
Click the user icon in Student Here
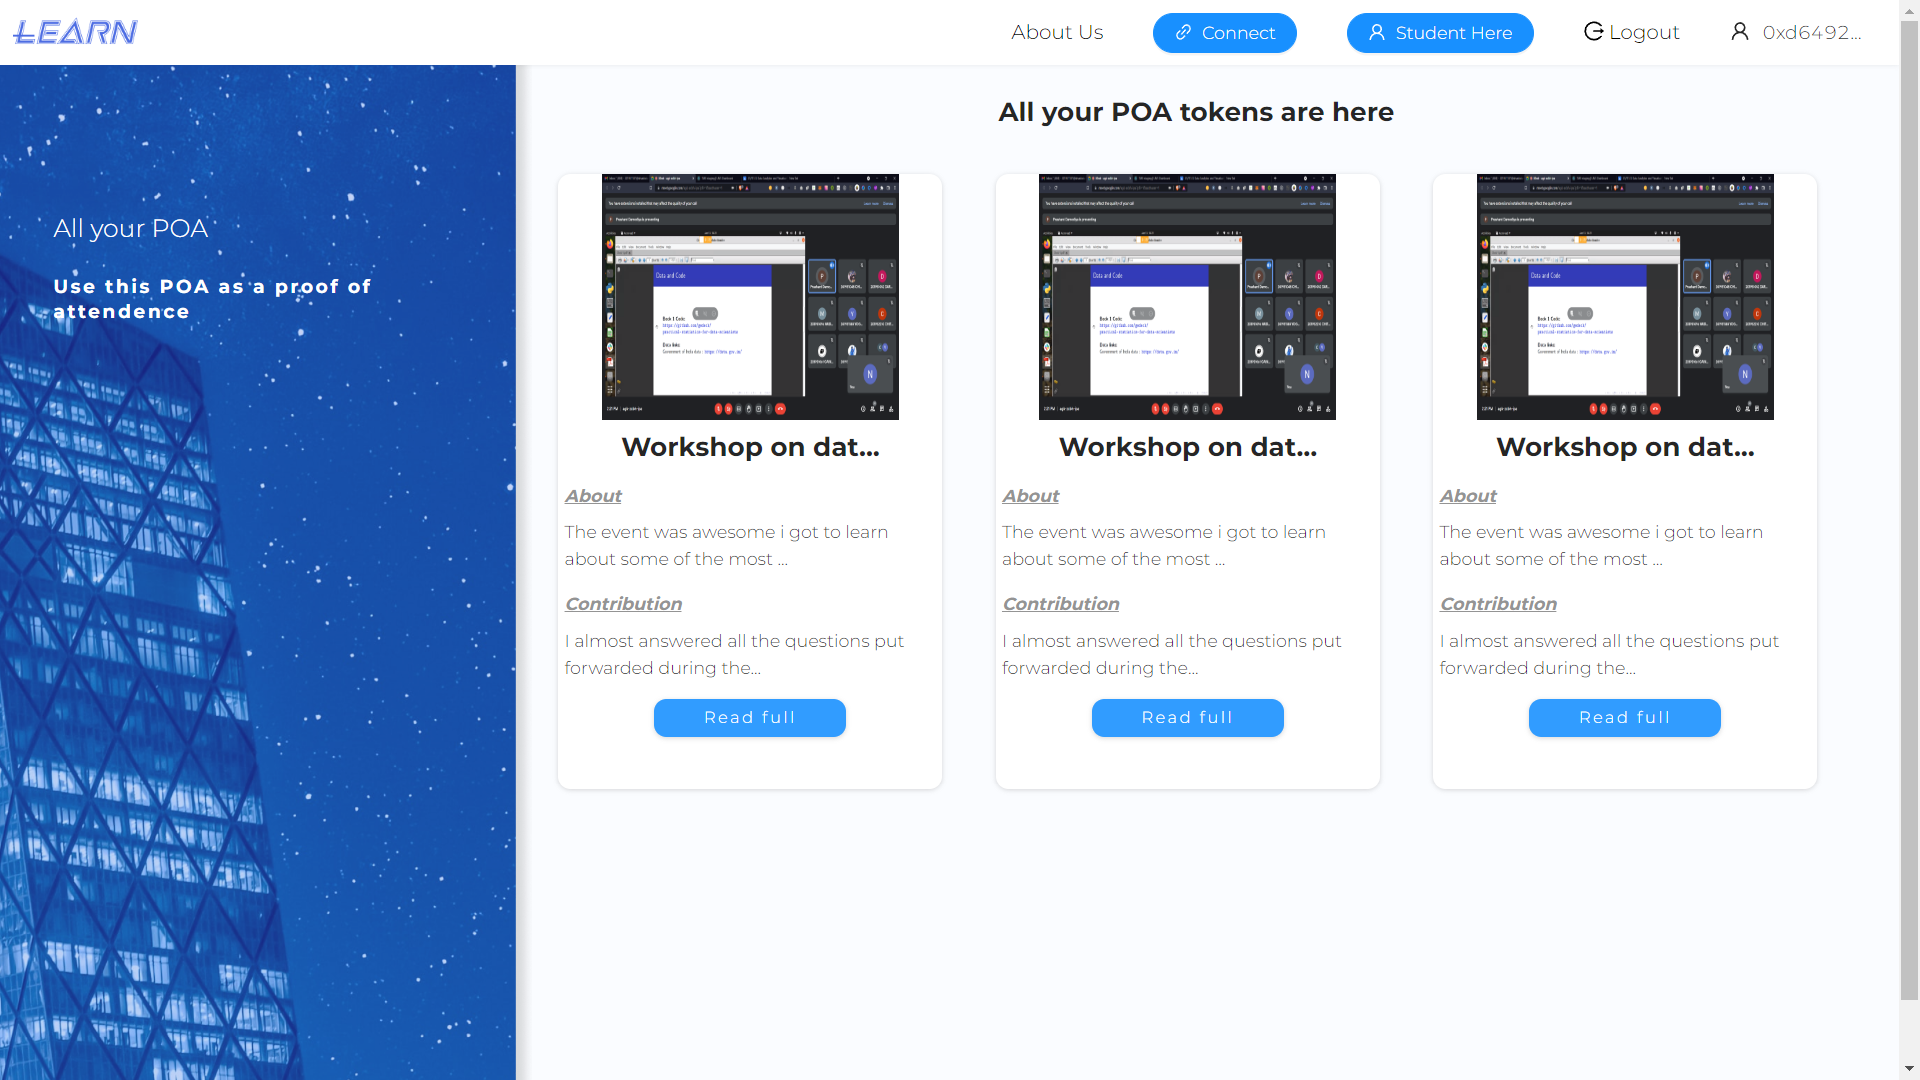point(1377,33)
